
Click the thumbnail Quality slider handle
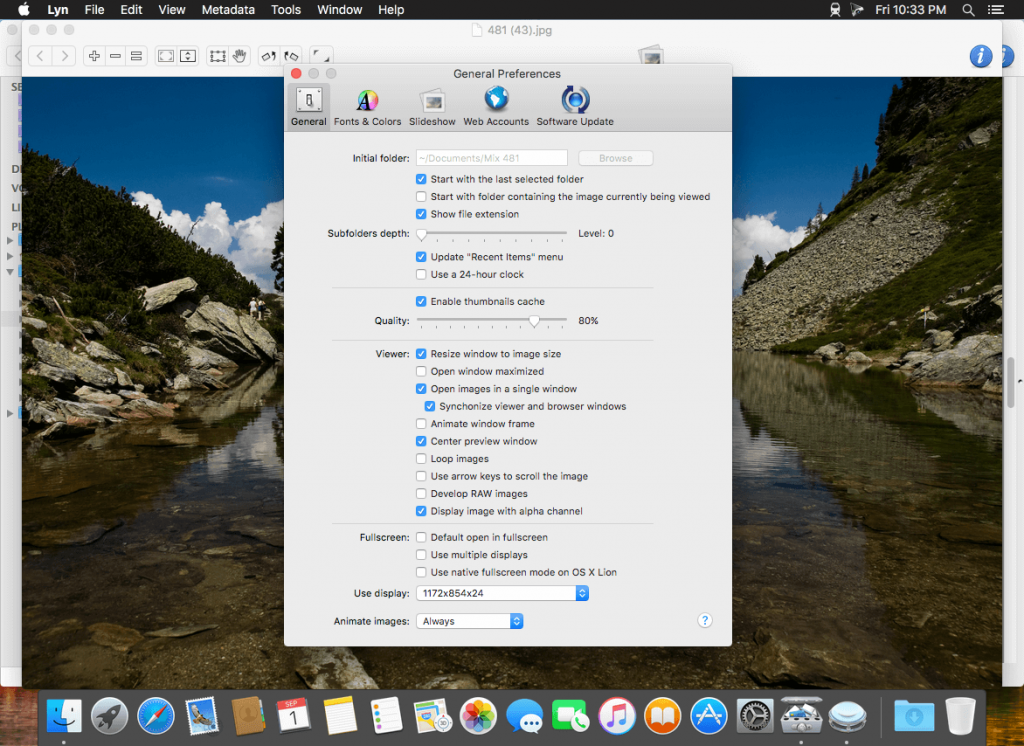click(534, 321)
